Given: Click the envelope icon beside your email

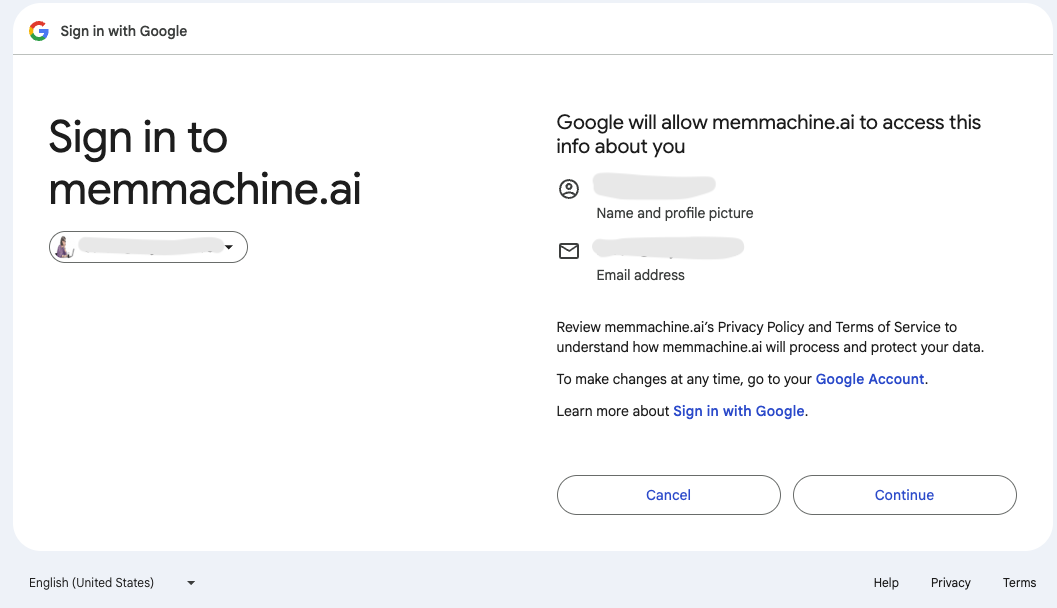Looking at the screenshot, I should pyautogui.click(x=568, y=250).
